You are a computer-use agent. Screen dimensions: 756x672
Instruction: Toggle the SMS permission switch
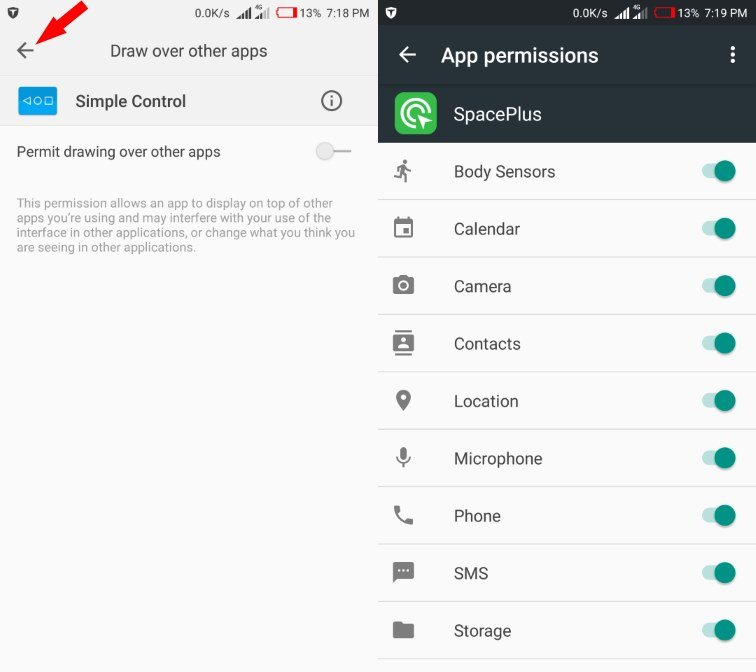(718, 573)
